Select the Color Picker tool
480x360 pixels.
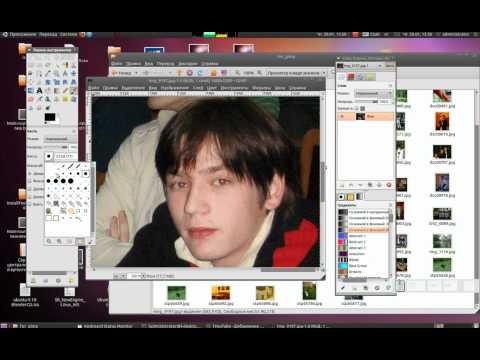(48, 73)
